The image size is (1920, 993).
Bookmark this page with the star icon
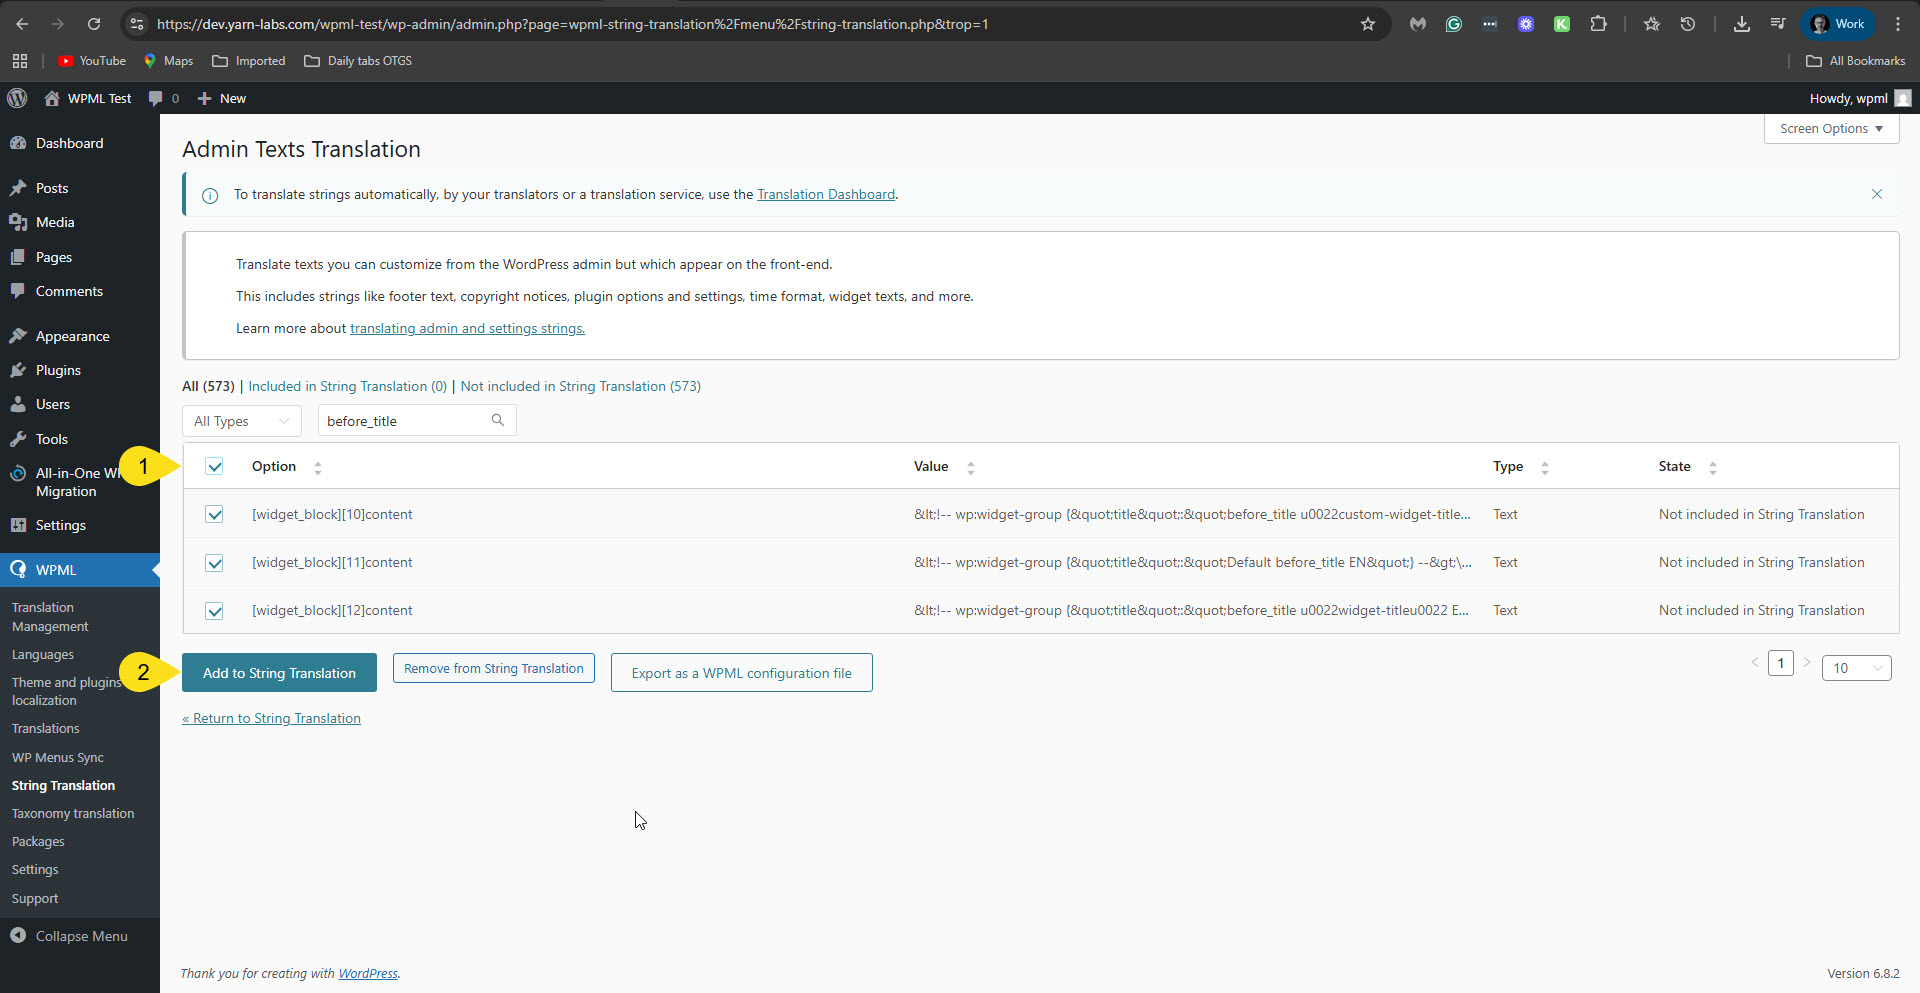pos(1367,24)
